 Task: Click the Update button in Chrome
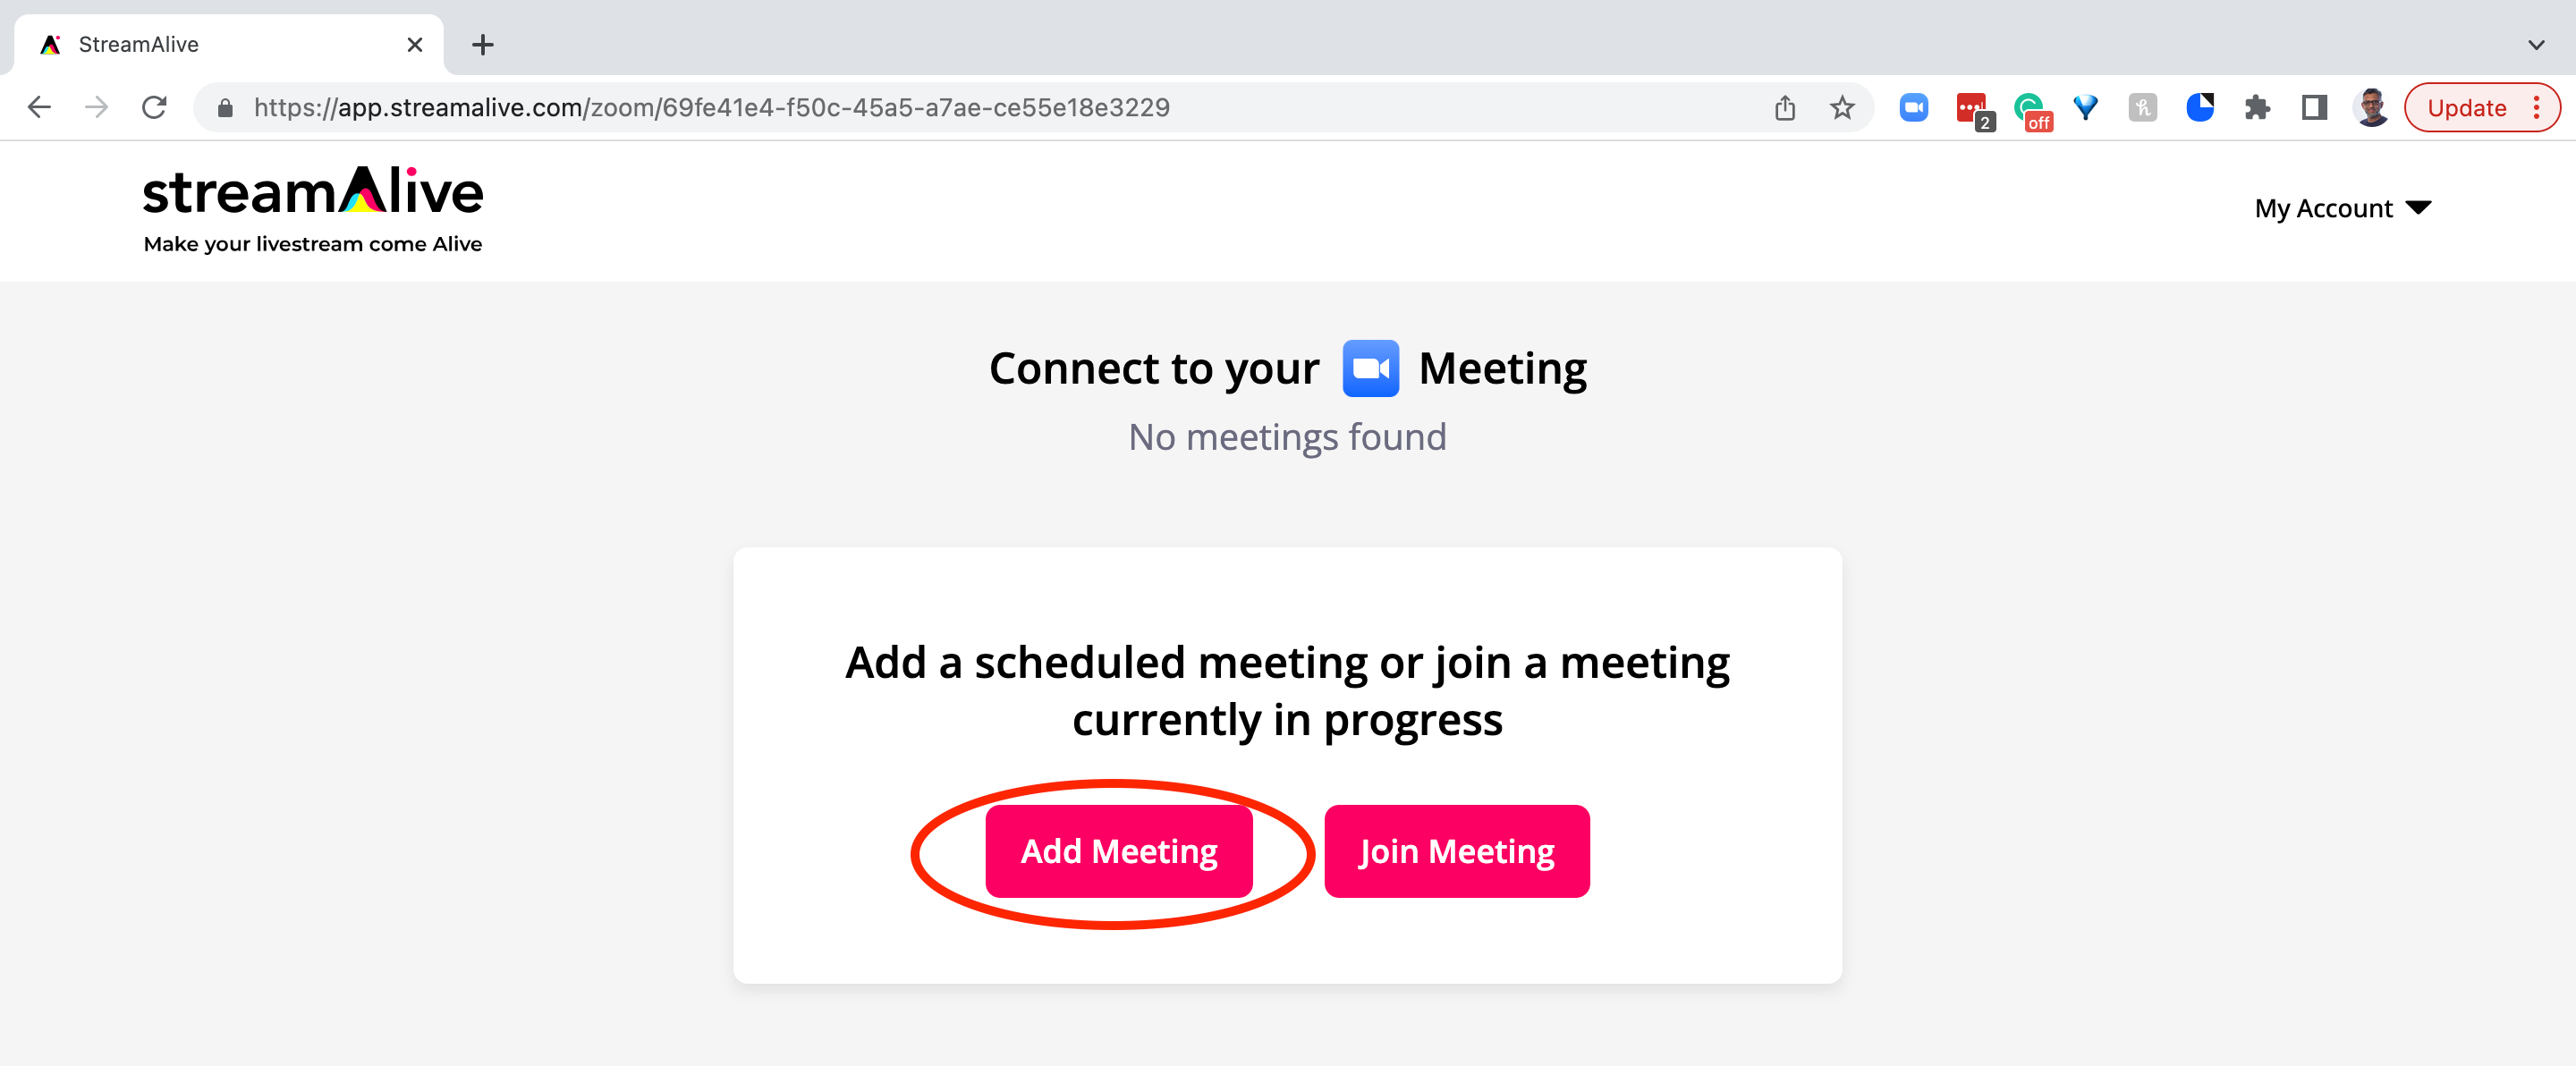(x=2466, y=107)
